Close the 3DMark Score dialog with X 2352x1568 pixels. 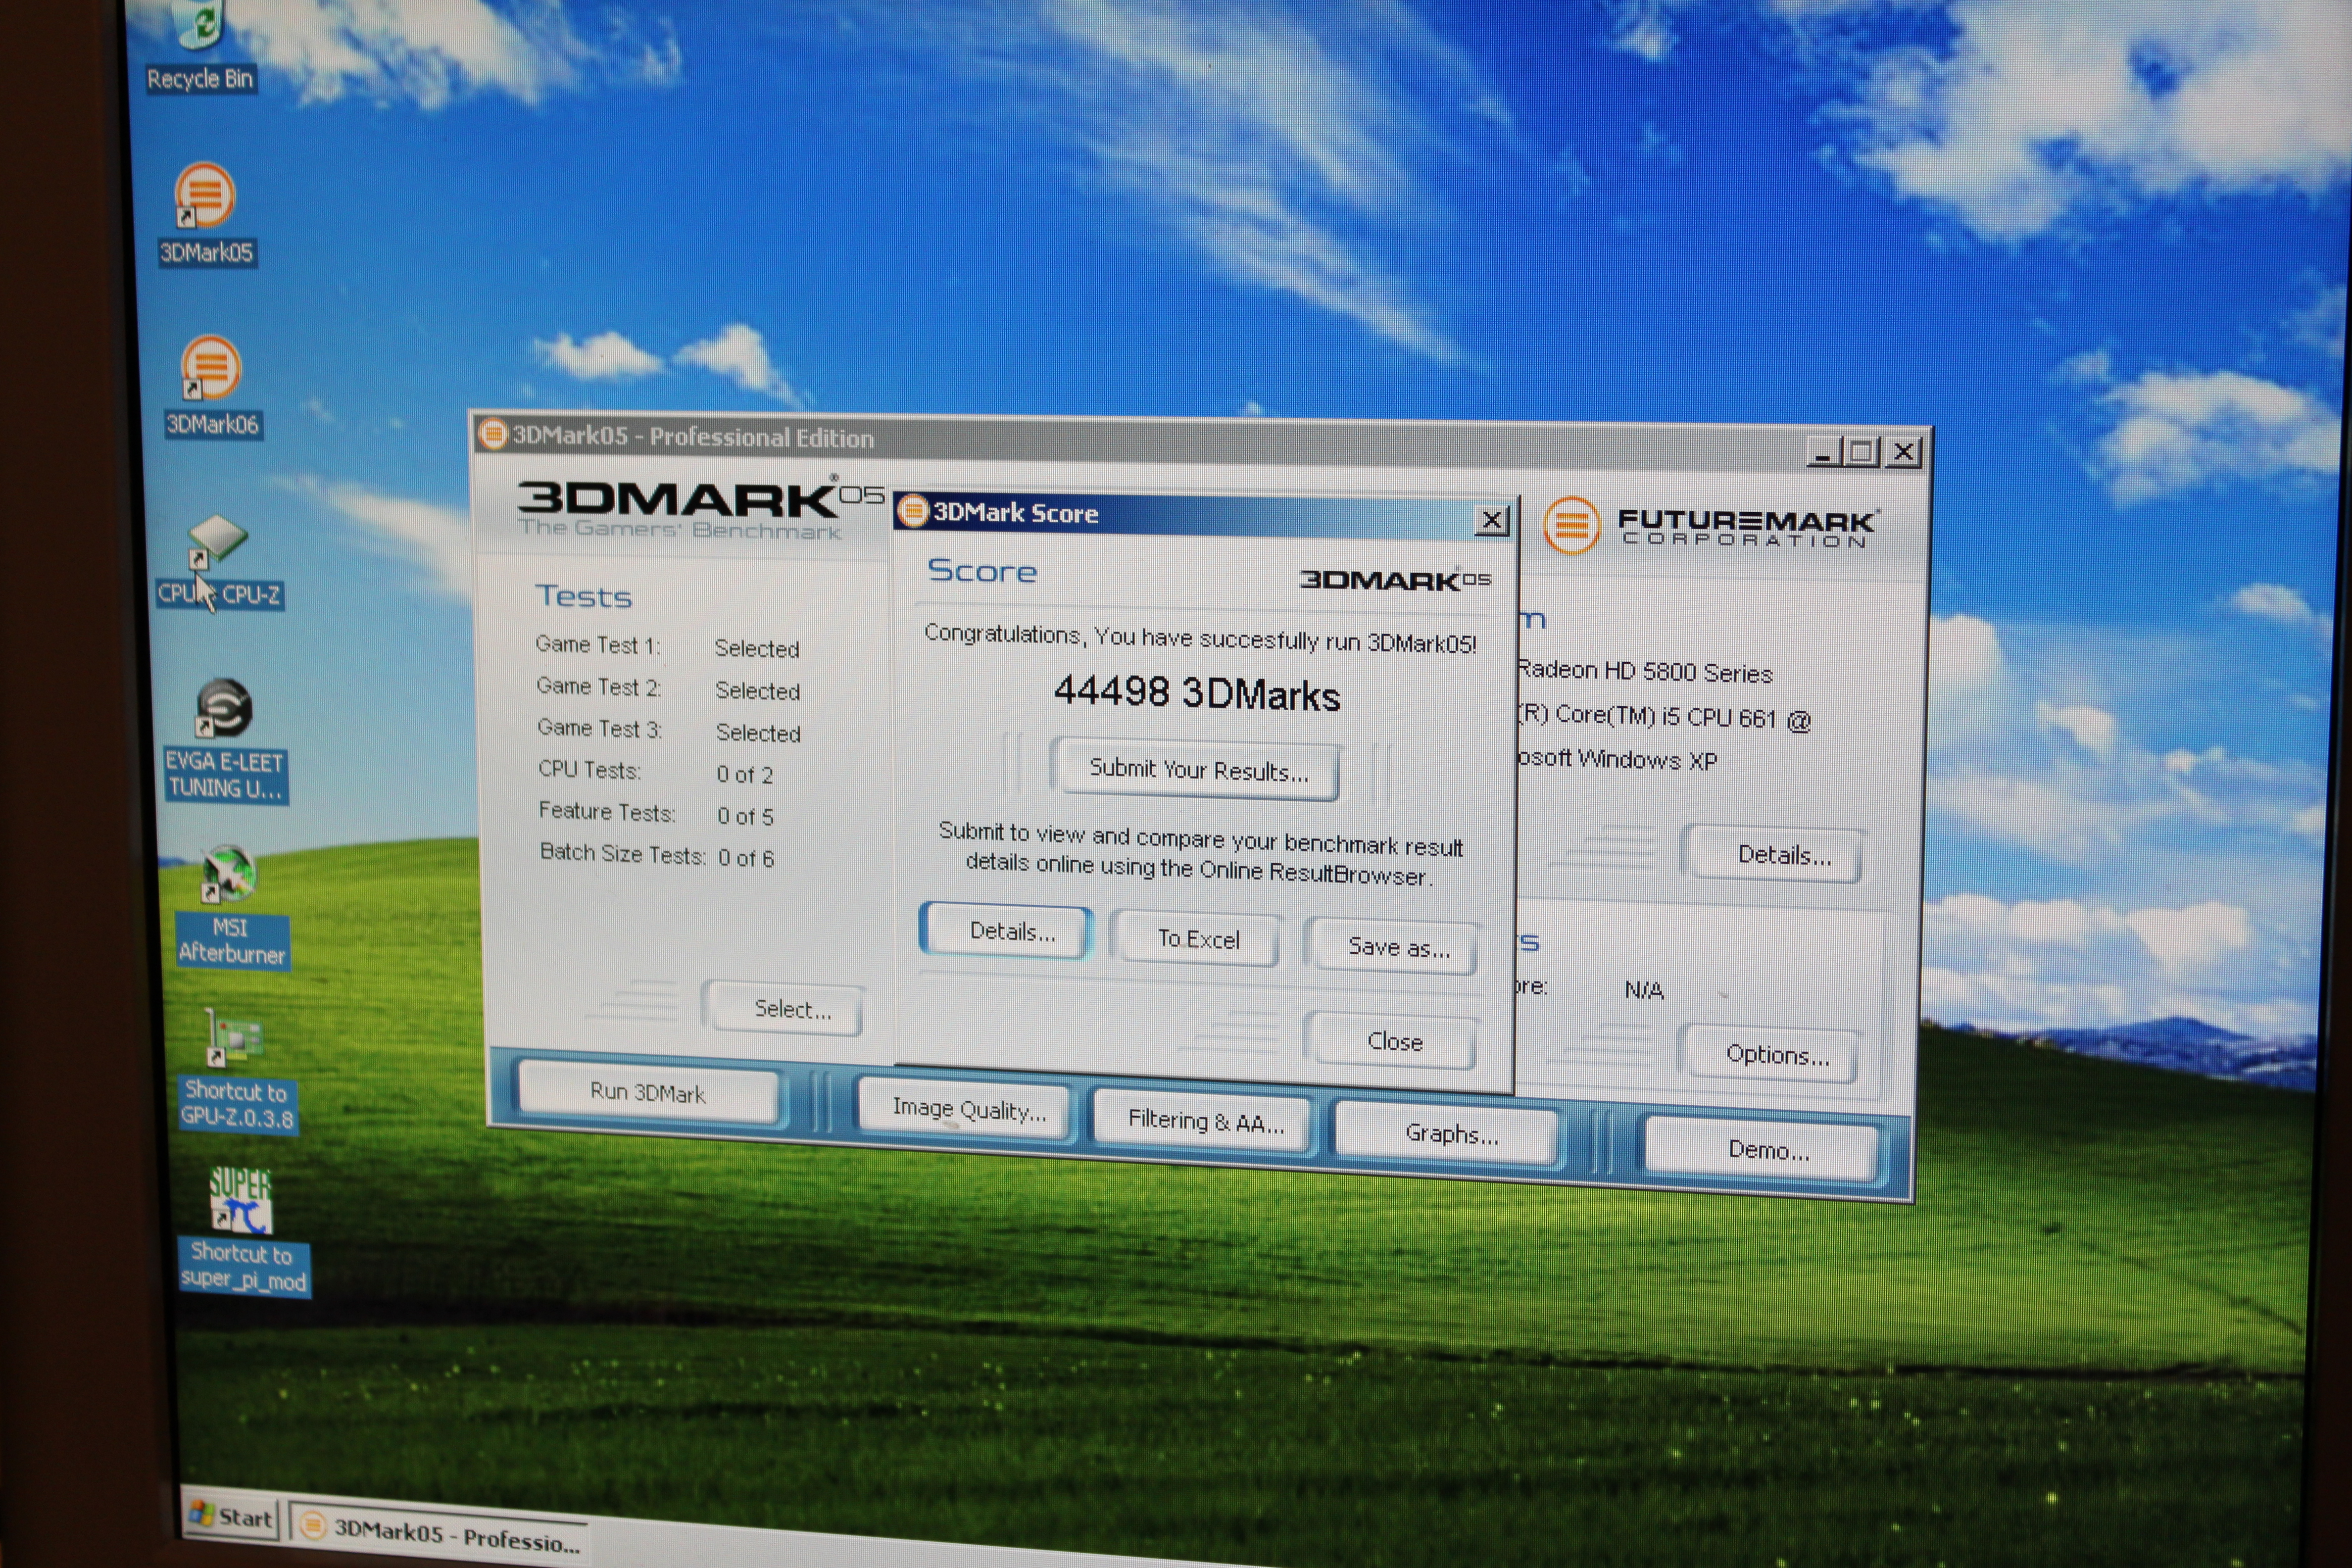click(x=1492, y=520)
